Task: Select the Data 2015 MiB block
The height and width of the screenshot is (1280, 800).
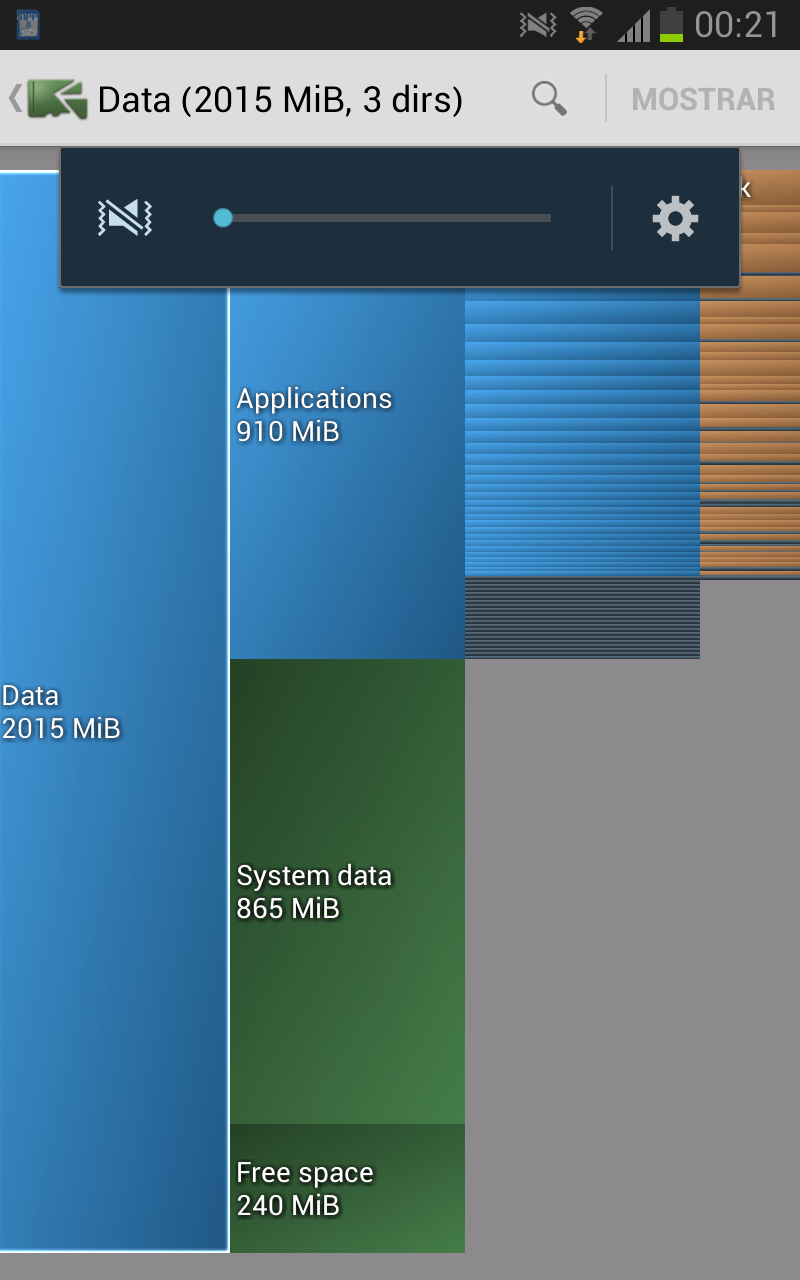Action: coord(114,711)
